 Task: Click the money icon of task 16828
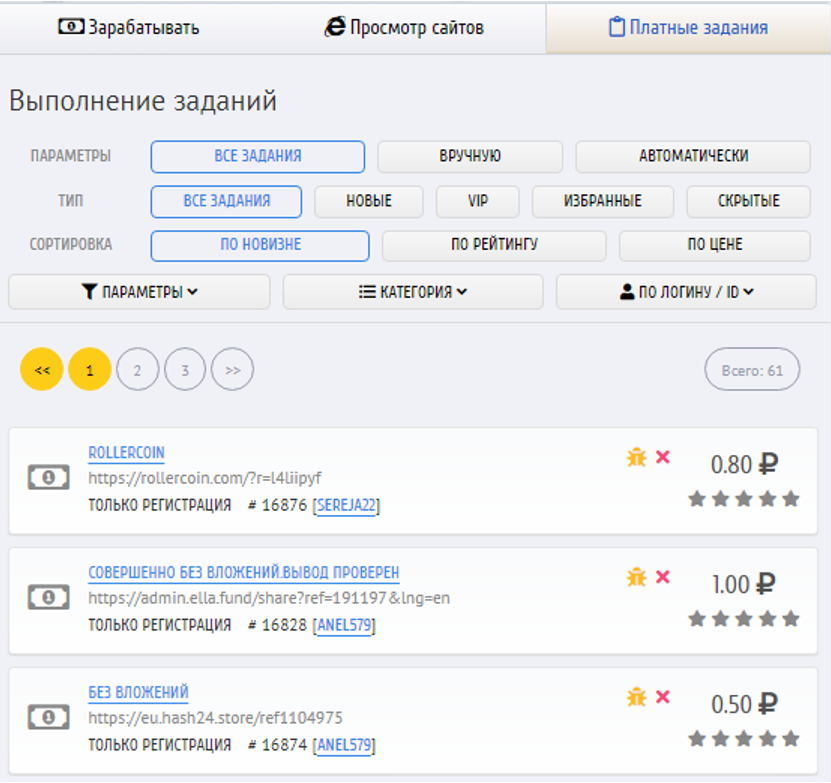tap(48, 597)
